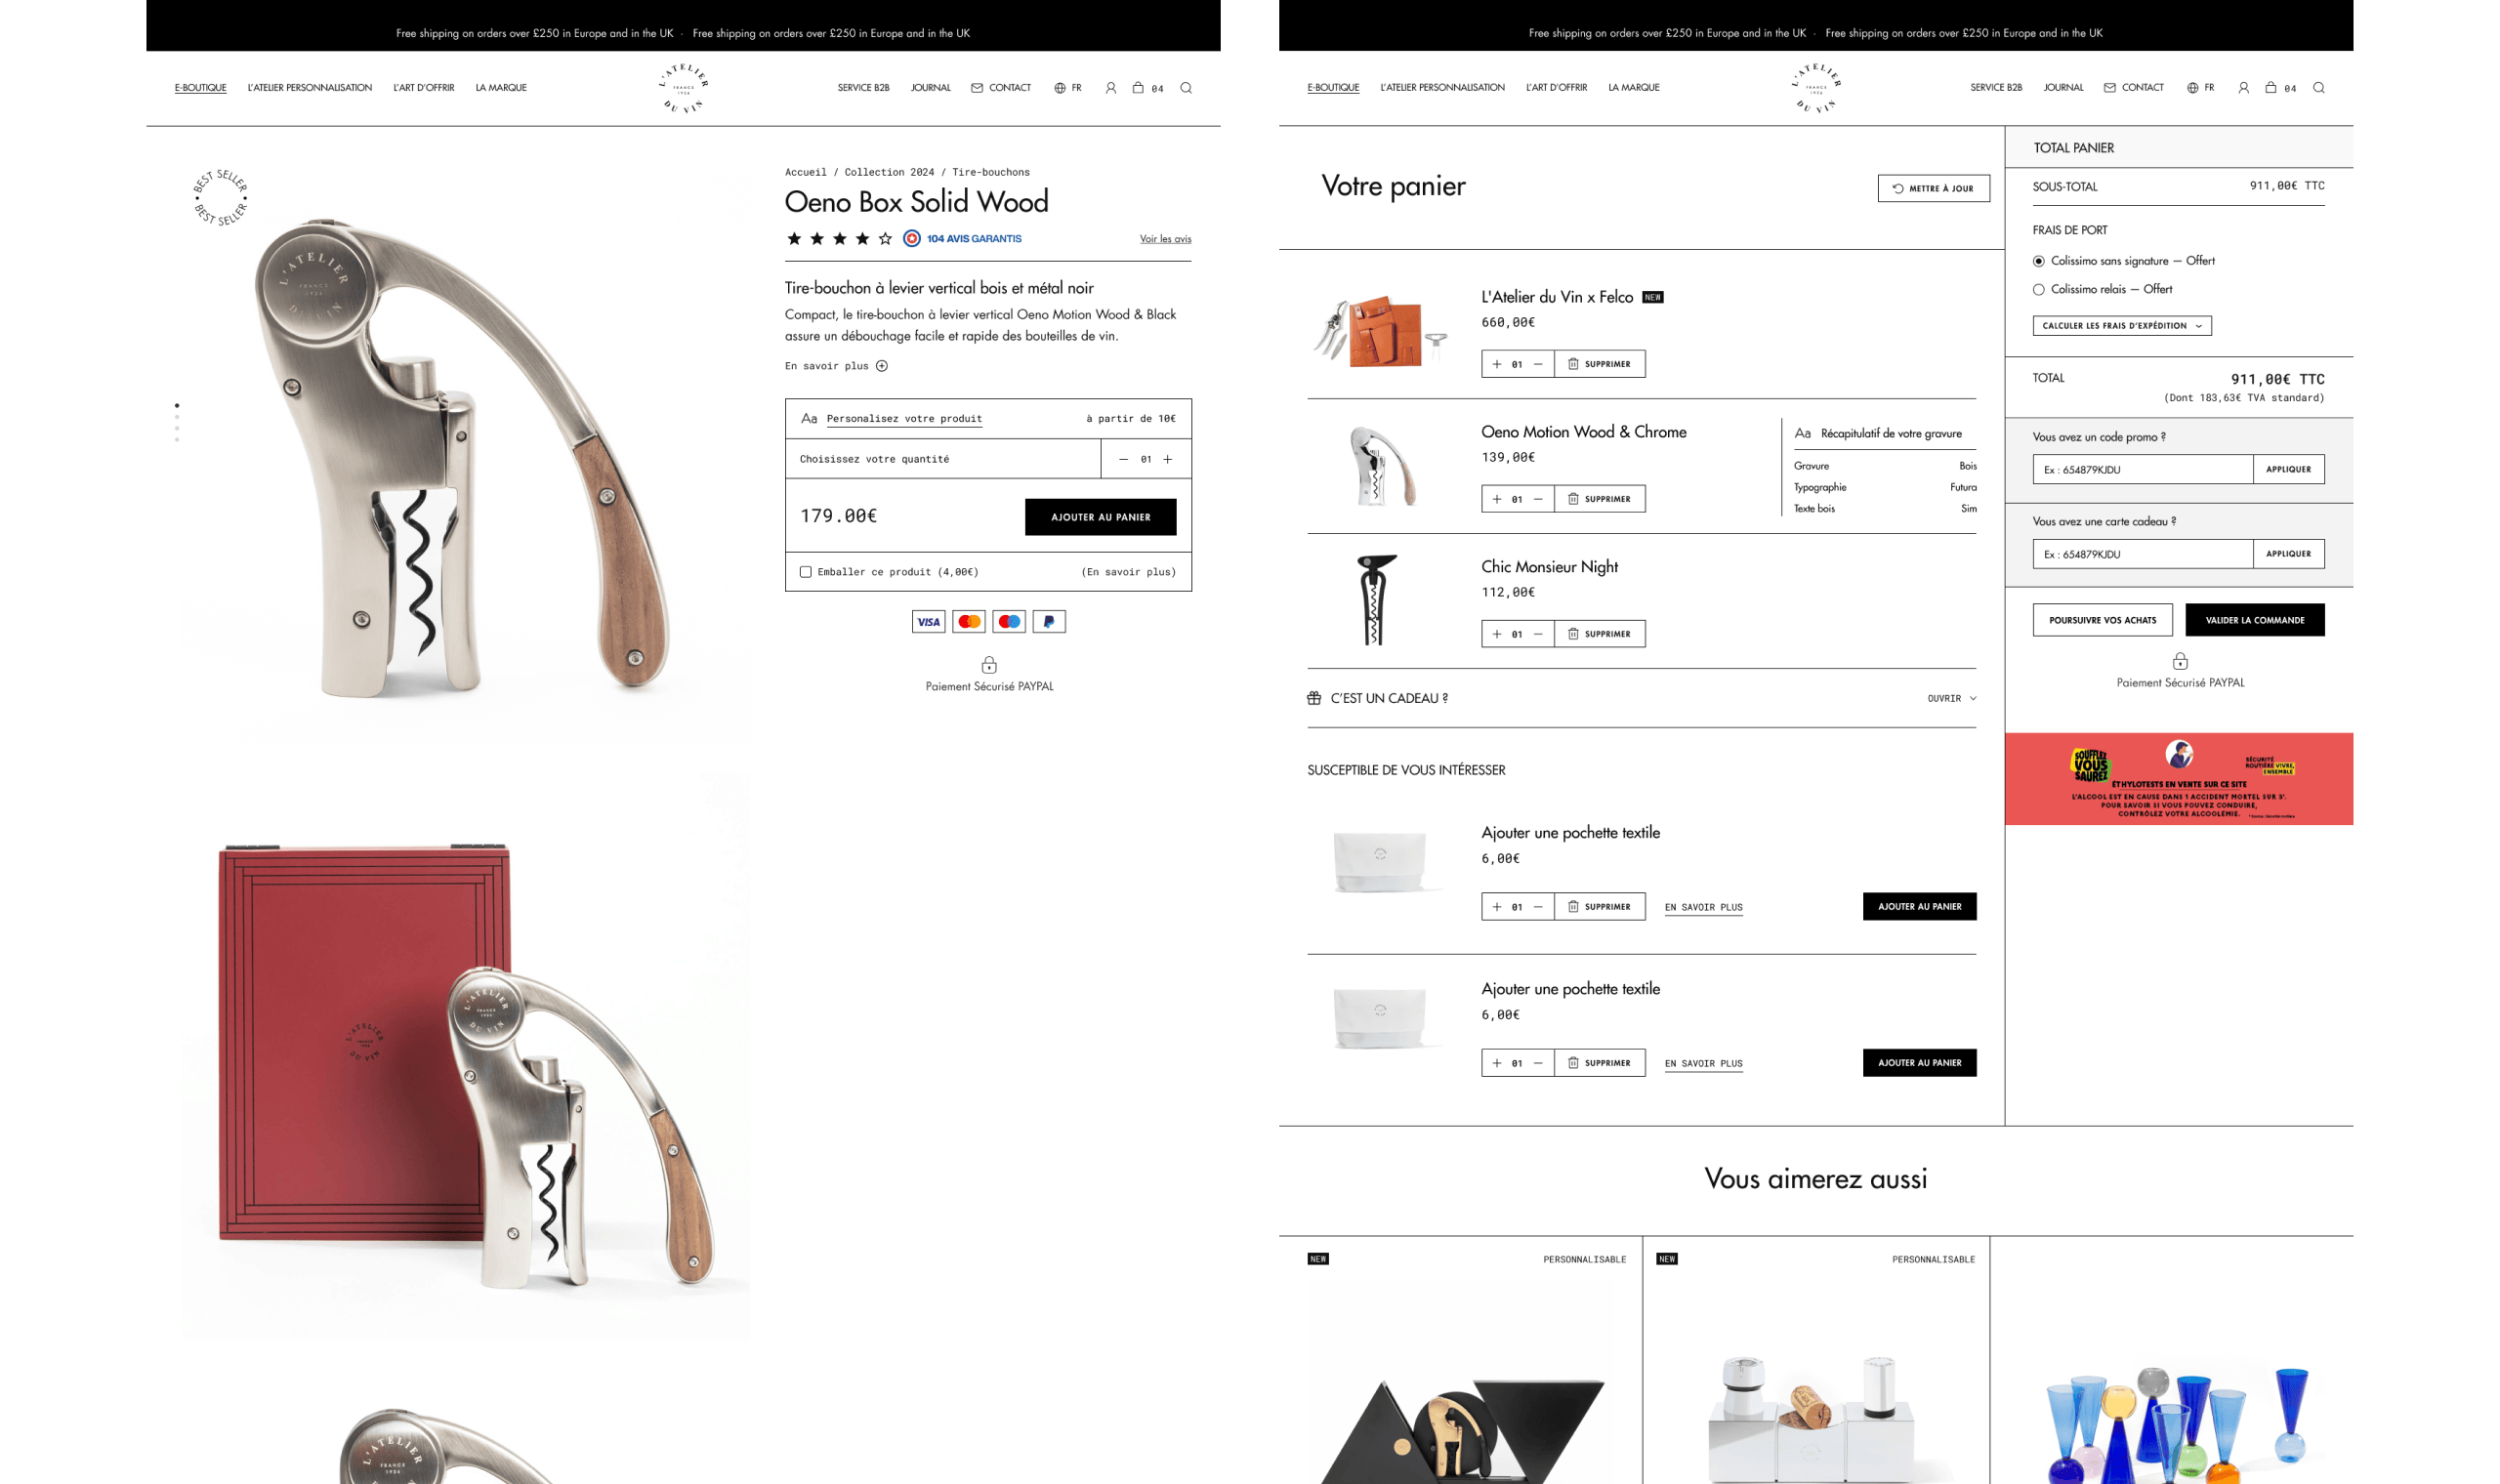Click the Atelier du Vin logo on the cart page

1816,88
